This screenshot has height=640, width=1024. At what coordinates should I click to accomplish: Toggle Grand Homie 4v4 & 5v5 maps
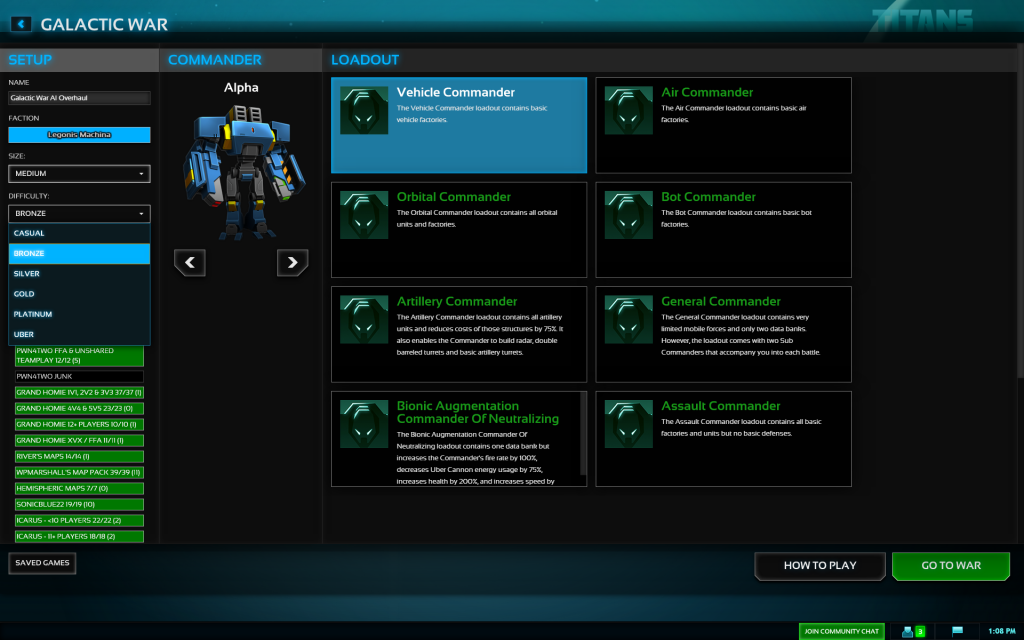79,408
